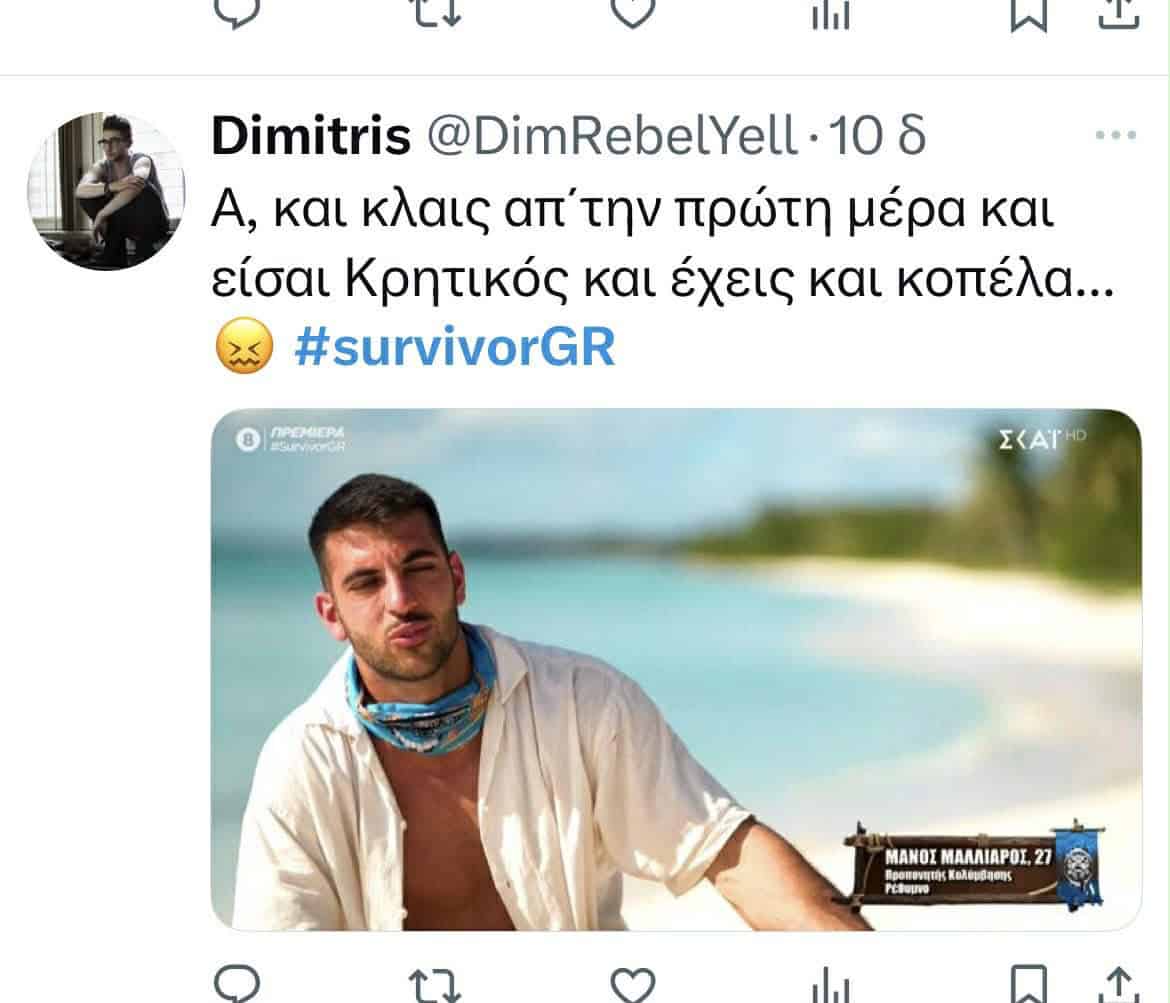Bookmark the previous tweet above
The width and height of the screenshot is (1170, 1003).
point(1028,13)
